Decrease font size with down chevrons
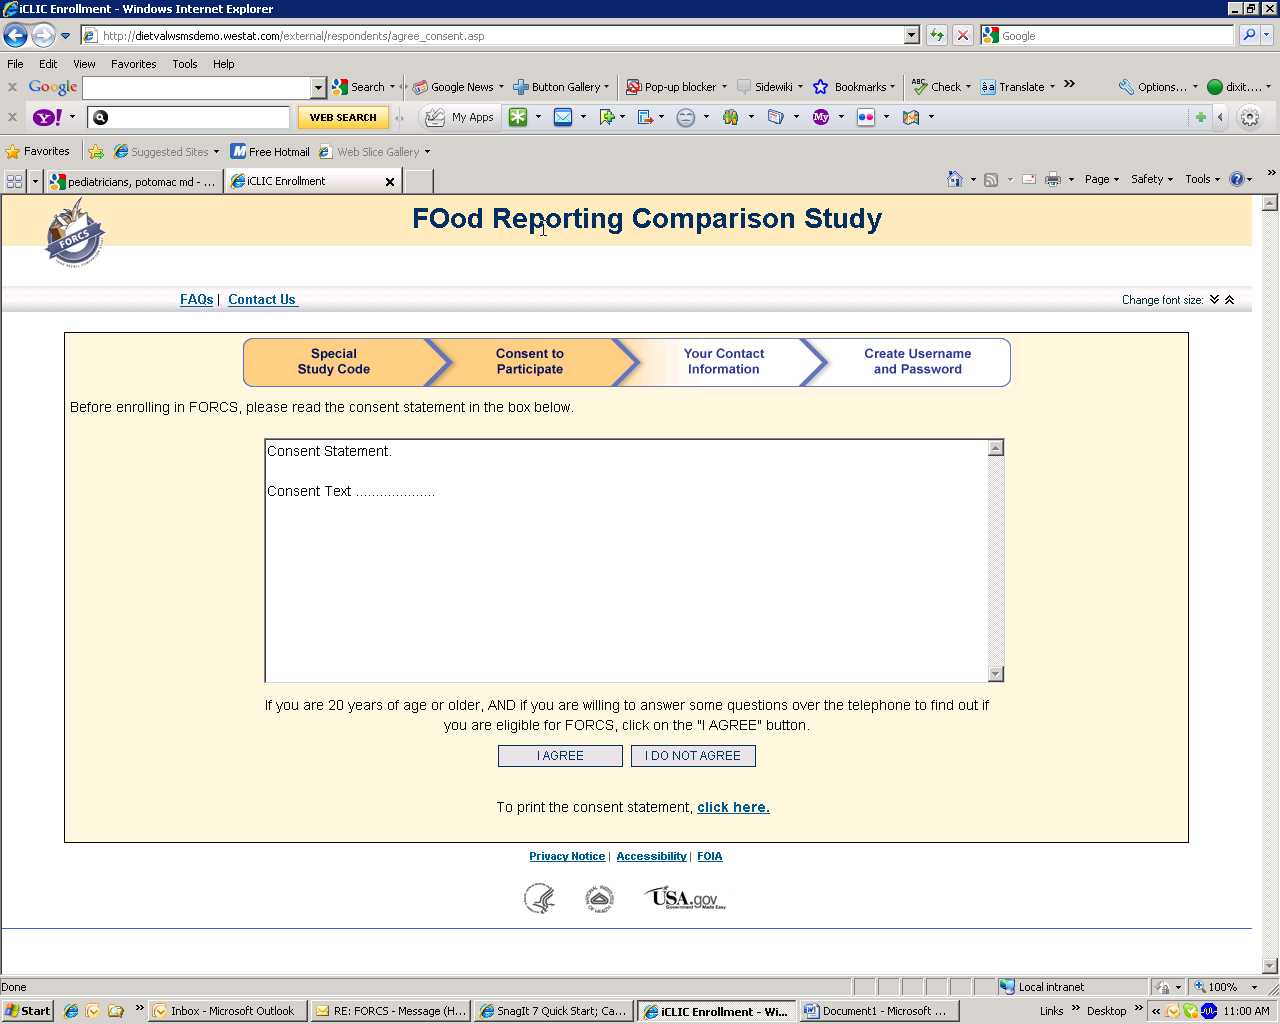The image size is (1280, 1024). coord(1214,300)
